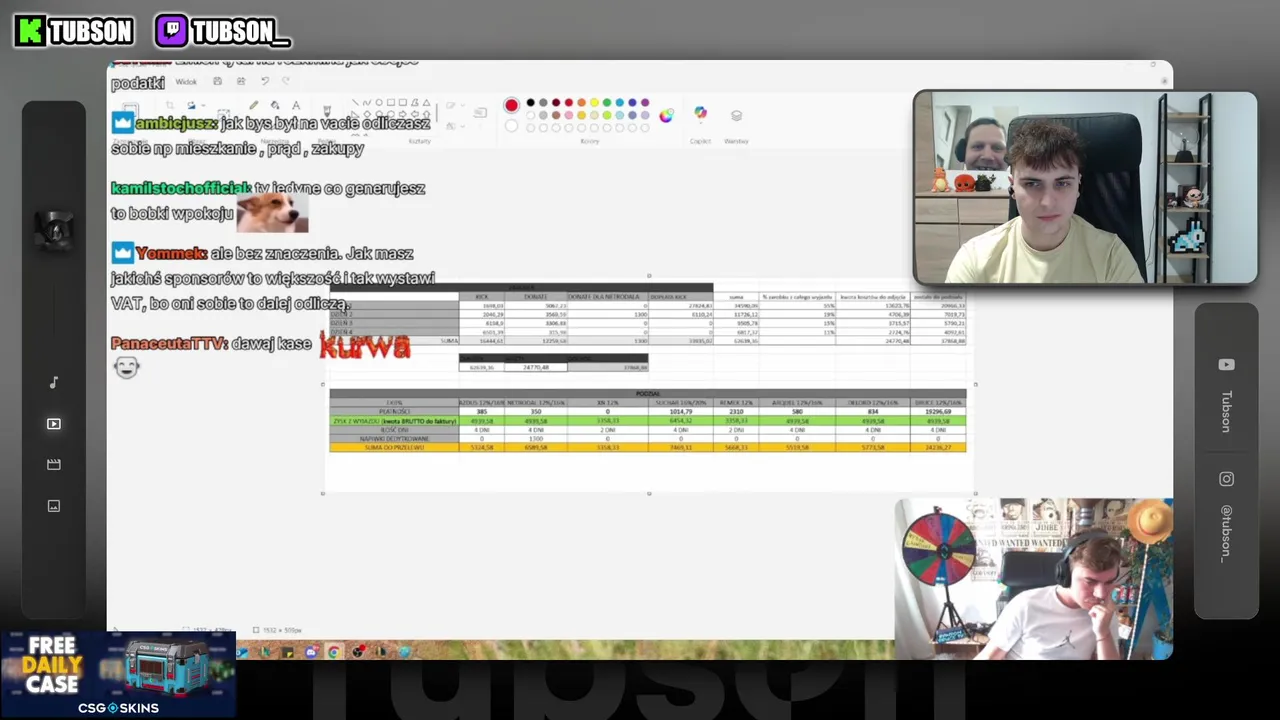This screenshot has height=720, width=1280.
Task: Click the 24770,48 cell below the top table
Action: (536, 367)
